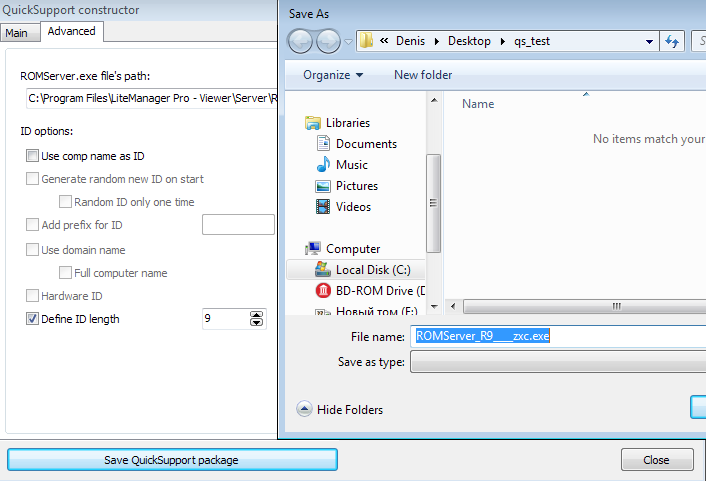
Task: Select BD-ROM Drive entry
Action: tap(380, 291)
